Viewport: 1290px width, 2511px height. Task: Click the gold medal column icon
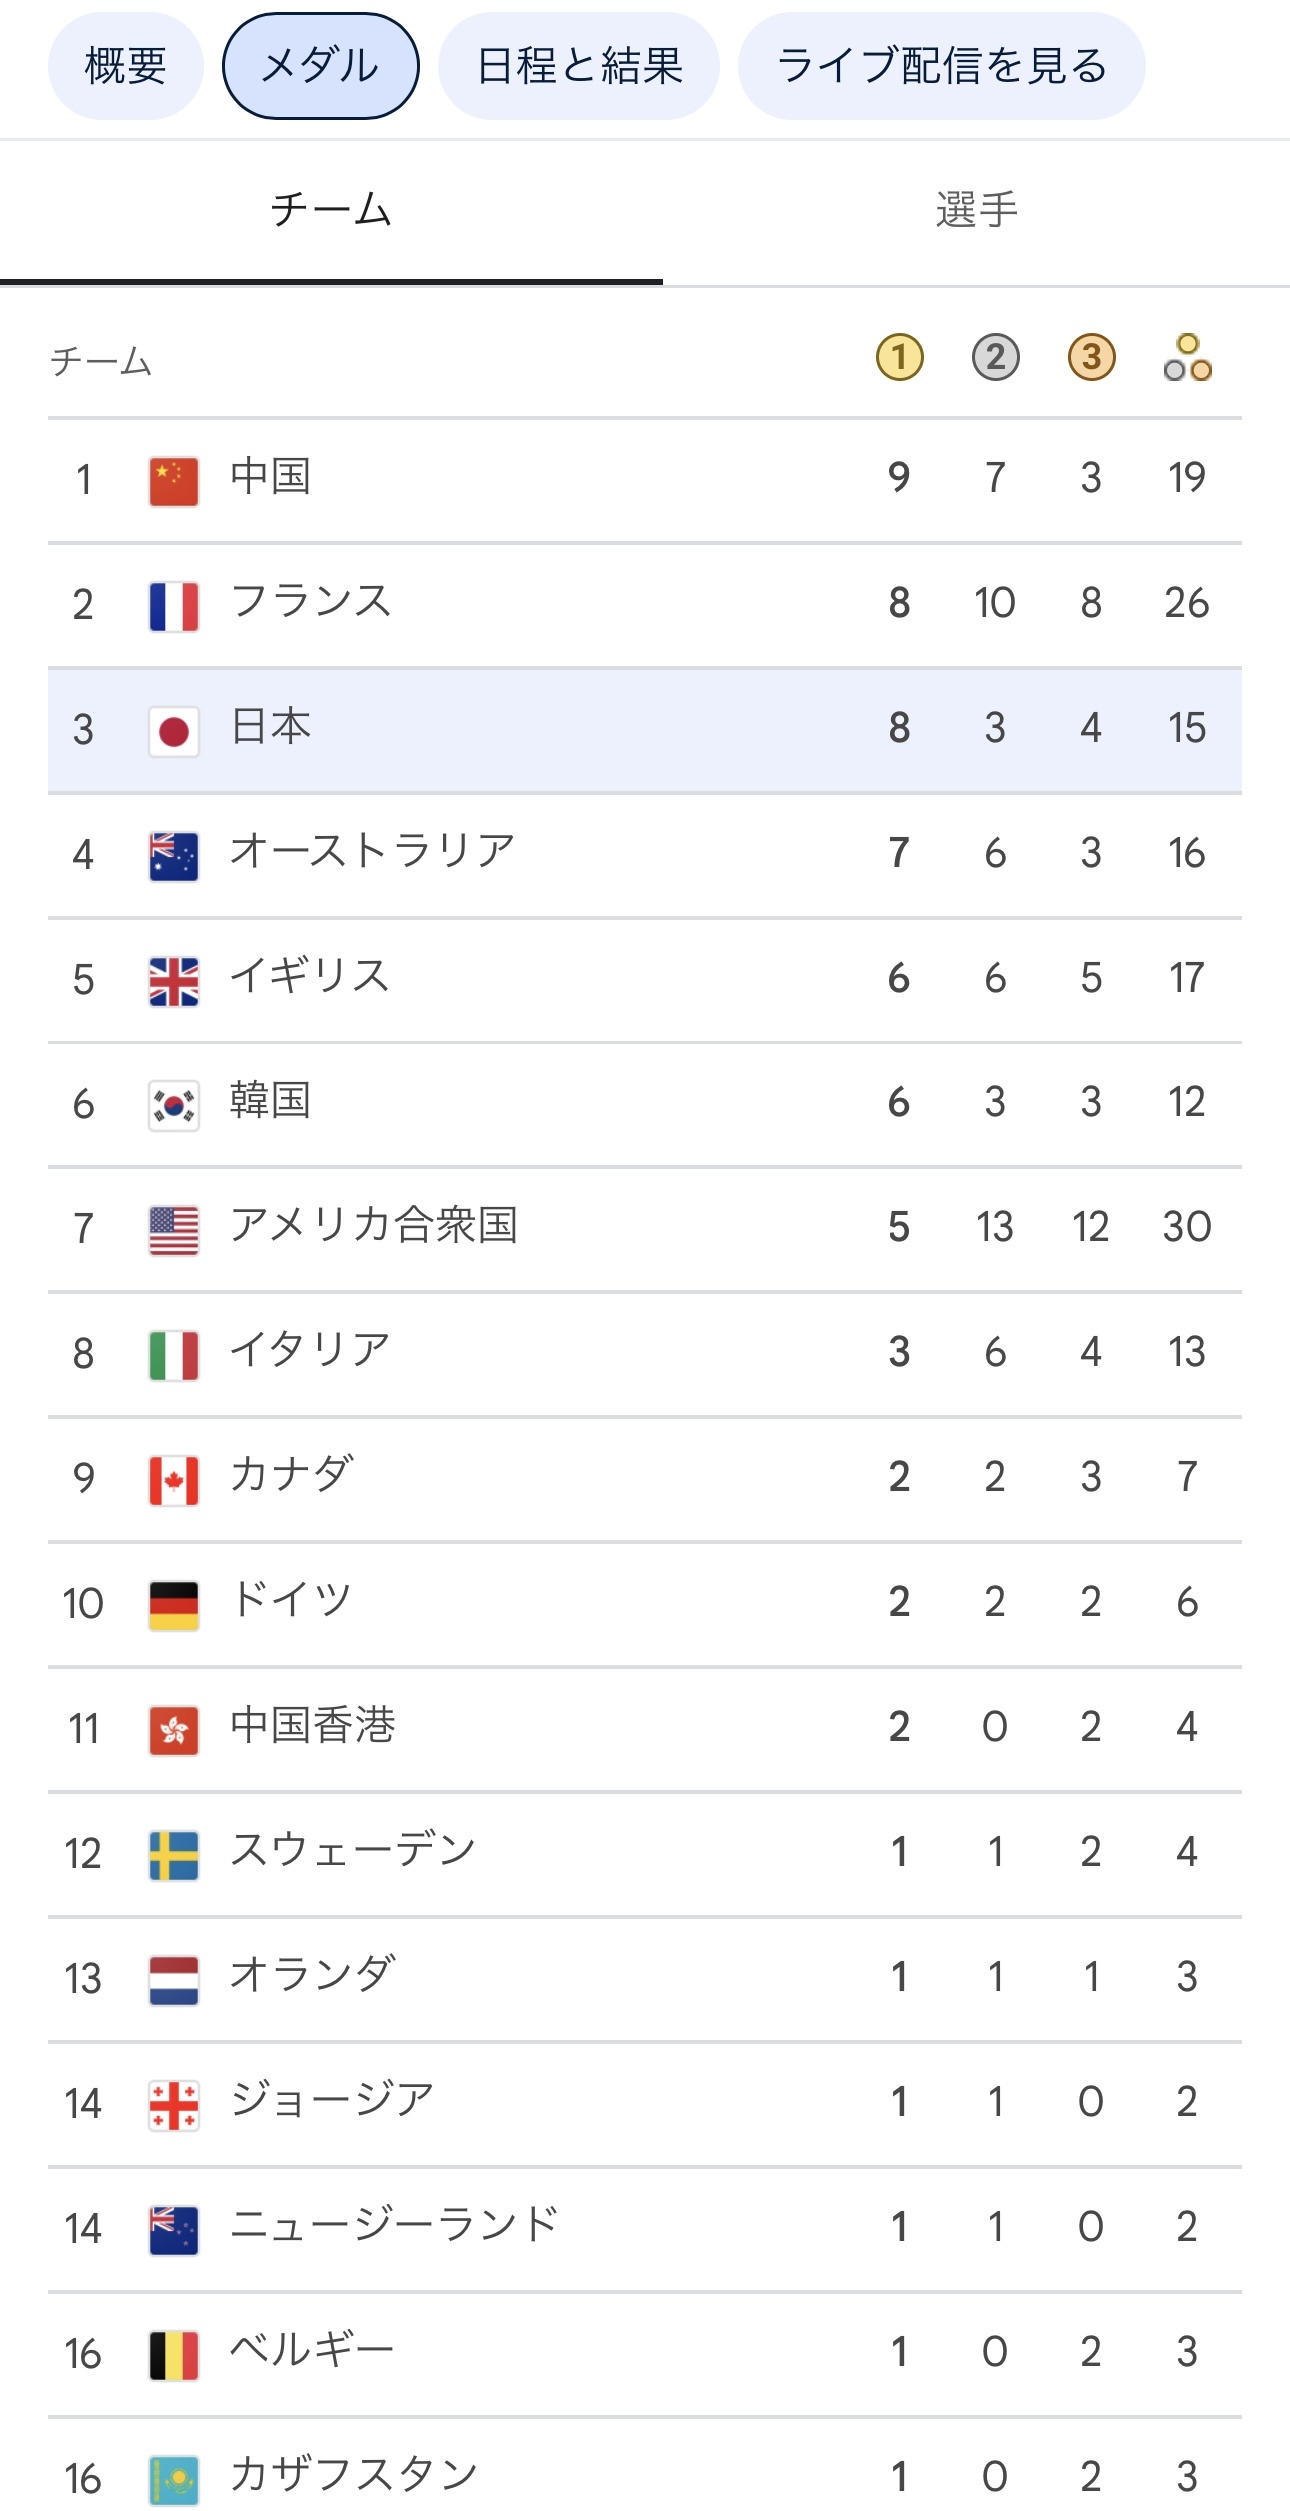point(899,357)
